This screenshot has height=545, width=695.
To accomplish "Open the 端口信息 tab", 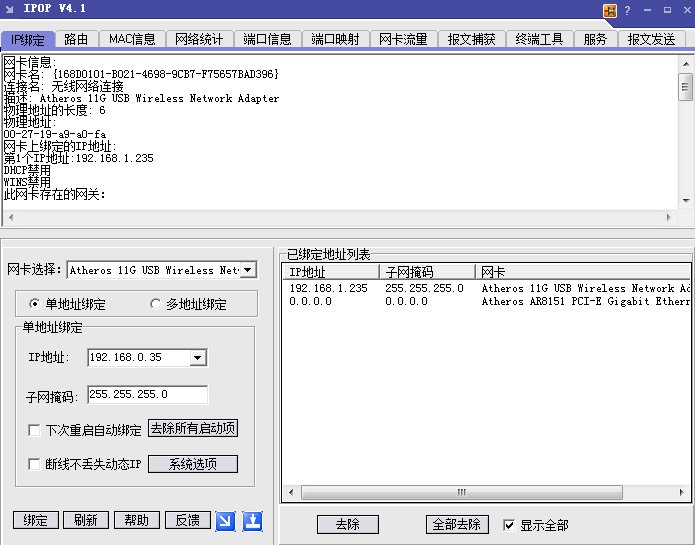I will pos(267,39).
